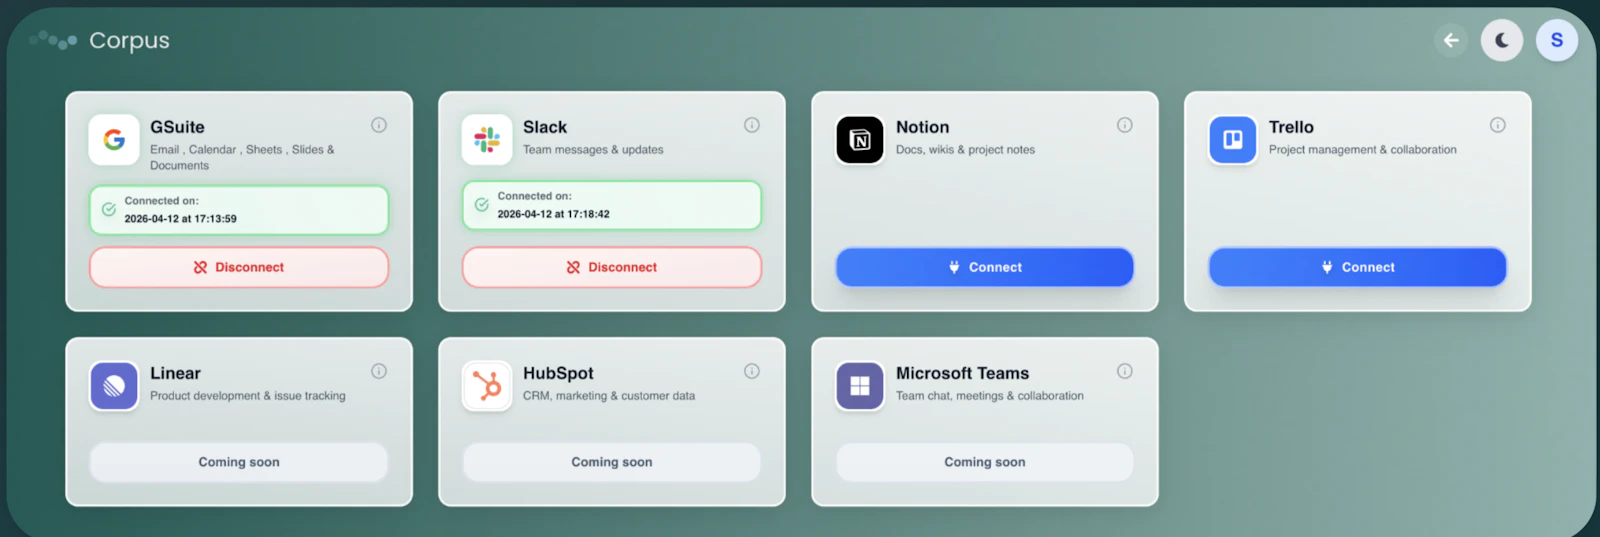Click the Microsoft Teams card title
Image resolution: width=1600 pixels, height=537 pixels.
coord(962,373)
